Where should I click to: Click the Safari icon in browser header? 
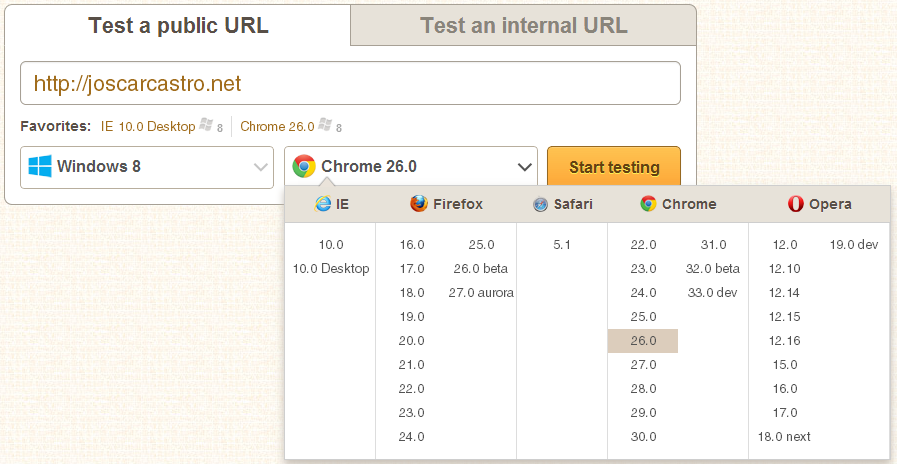[540, 204]
